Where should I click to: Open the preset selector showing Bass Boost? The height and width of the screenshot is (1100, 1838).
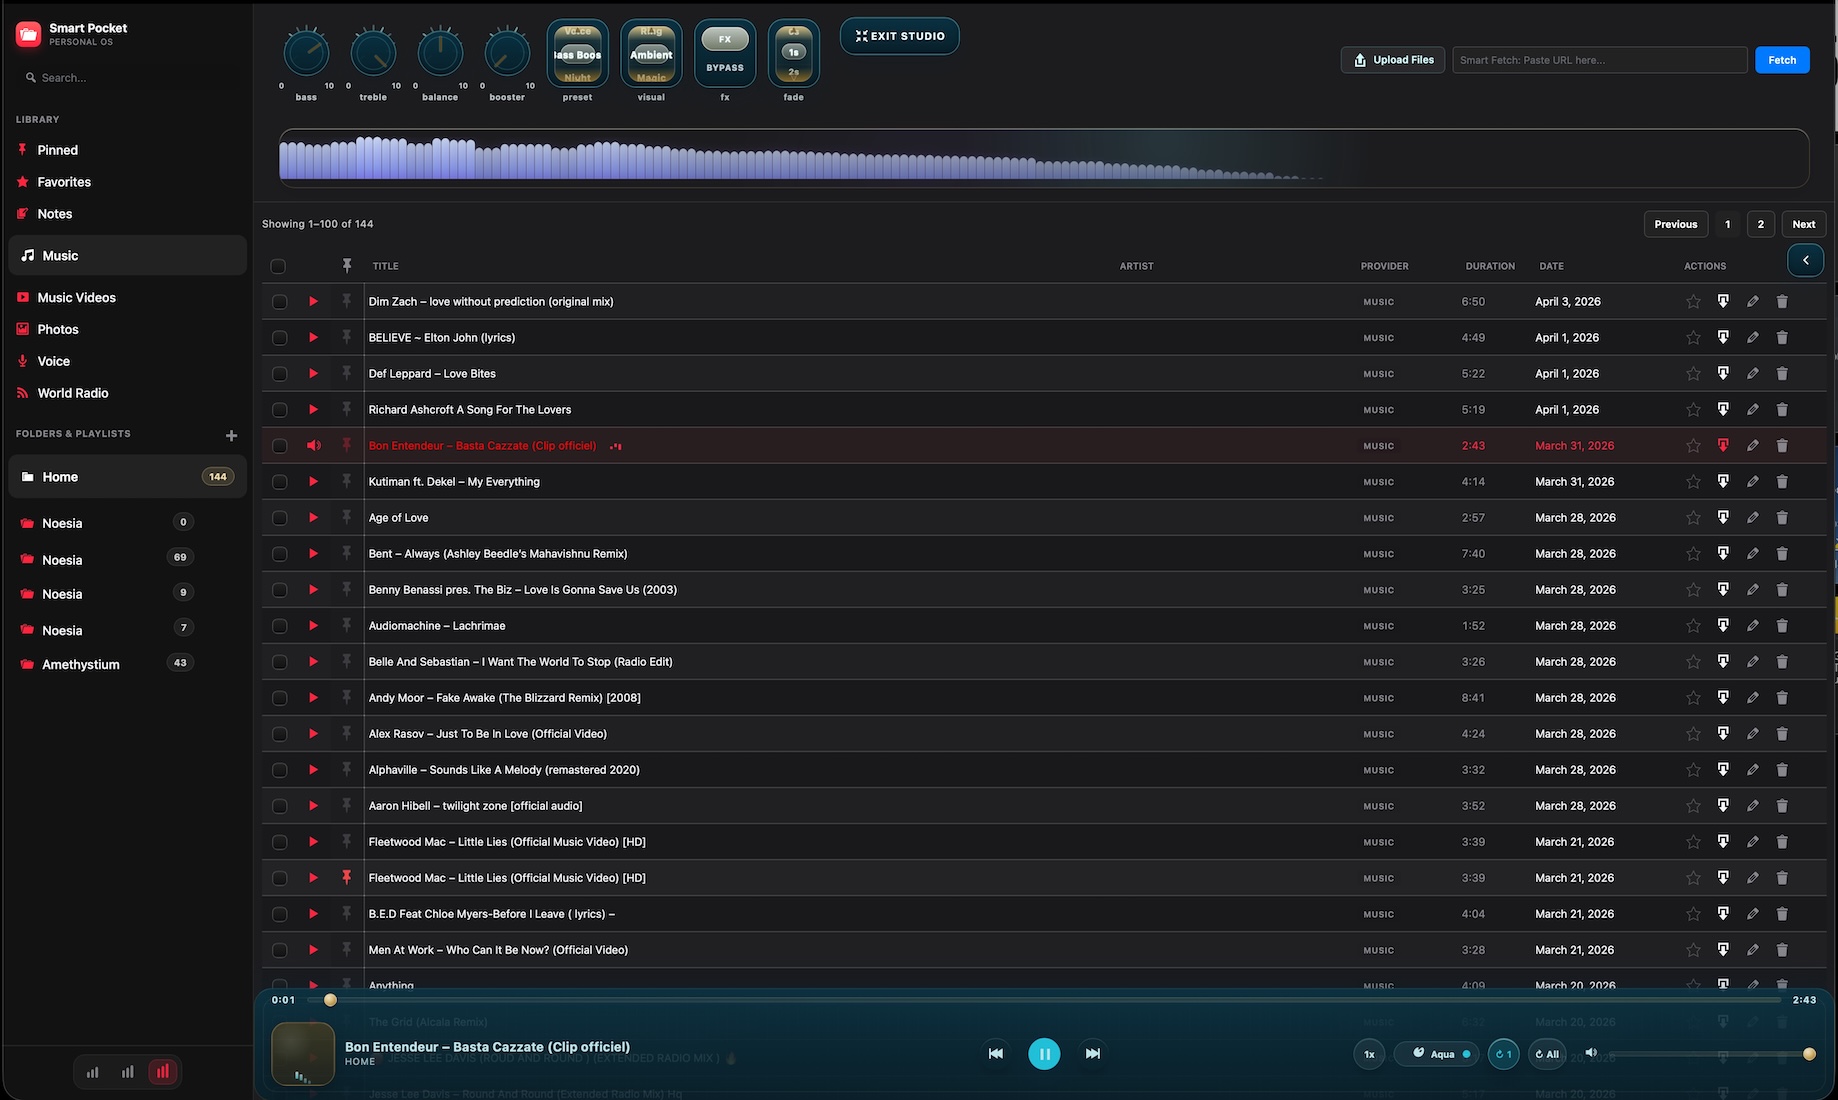click(x=577, y=54)
